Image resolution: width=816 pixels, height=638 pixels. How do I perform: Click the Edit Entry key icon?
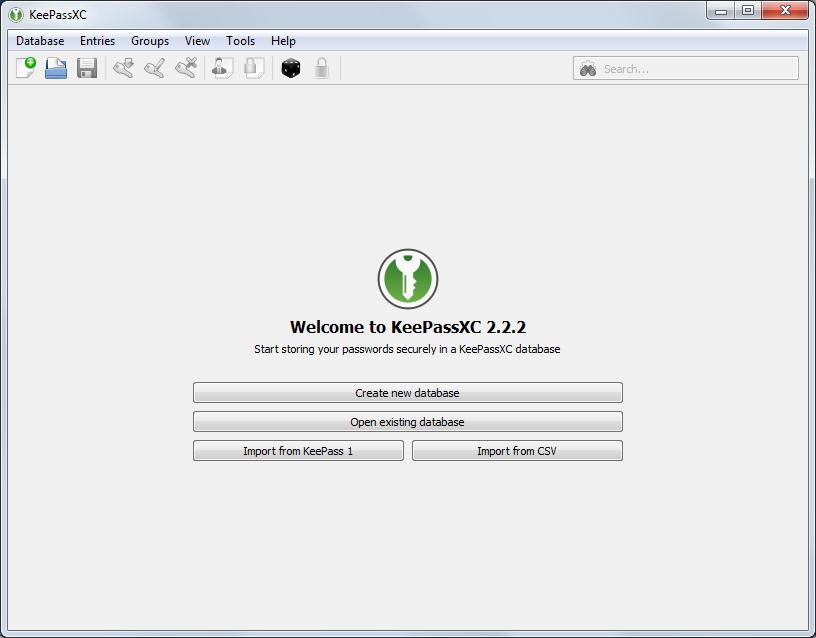pyautogui.click(x=154, y=68)
